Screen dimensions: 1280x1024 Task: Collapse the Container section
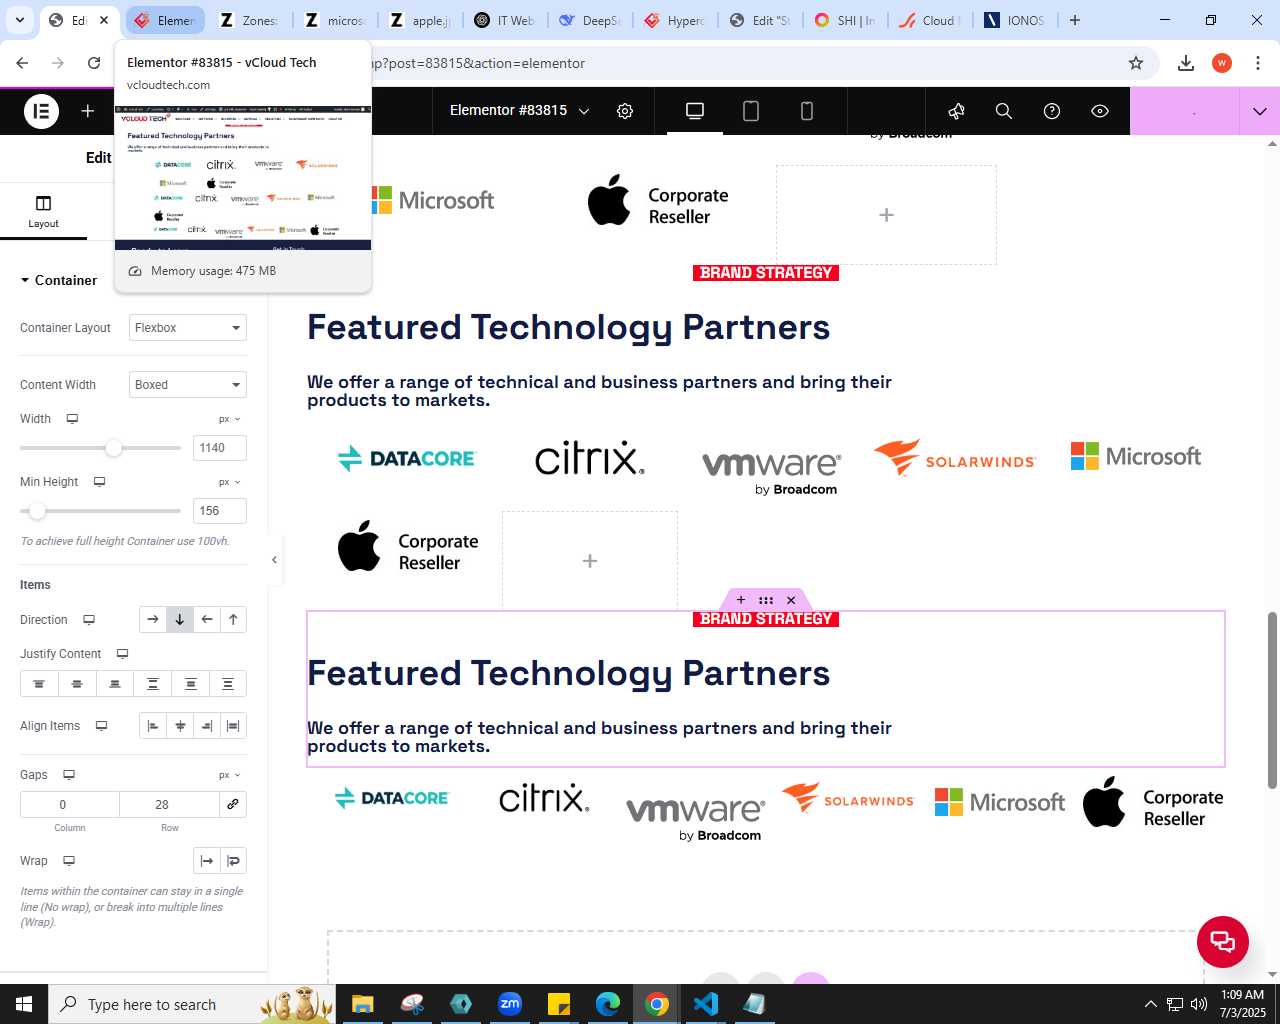59,280
